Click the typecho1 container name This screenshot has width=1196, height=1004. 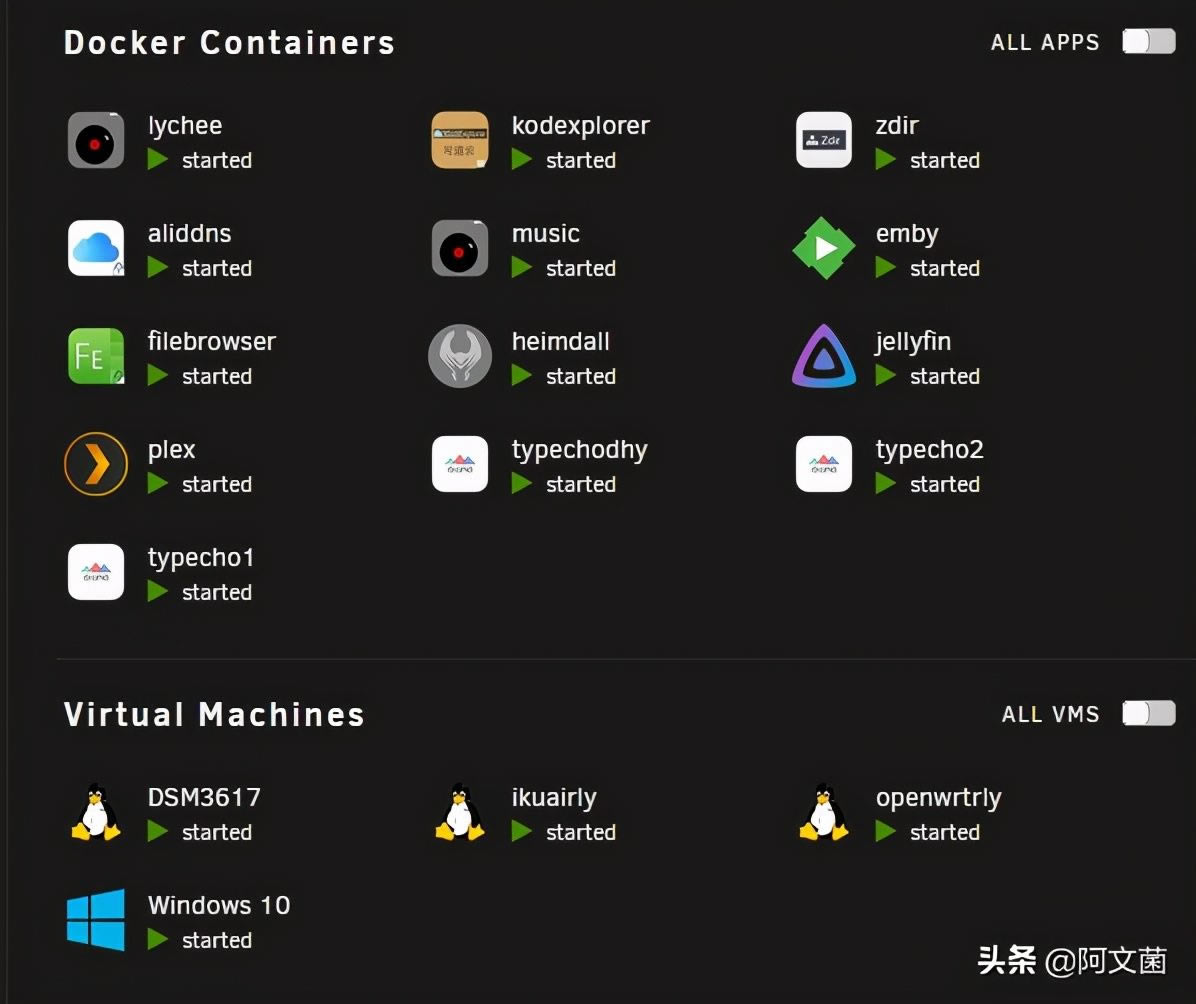(201, 558)
